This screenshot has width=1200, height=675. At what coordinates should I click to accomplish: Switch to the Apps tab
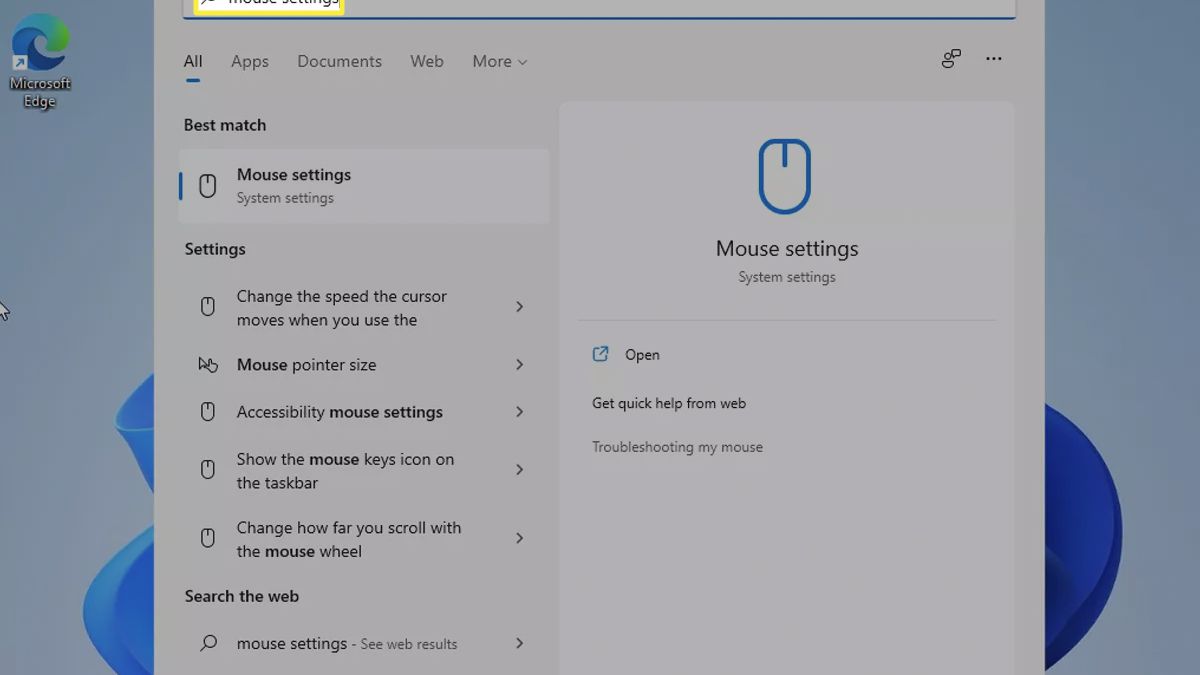click(249, 61)
